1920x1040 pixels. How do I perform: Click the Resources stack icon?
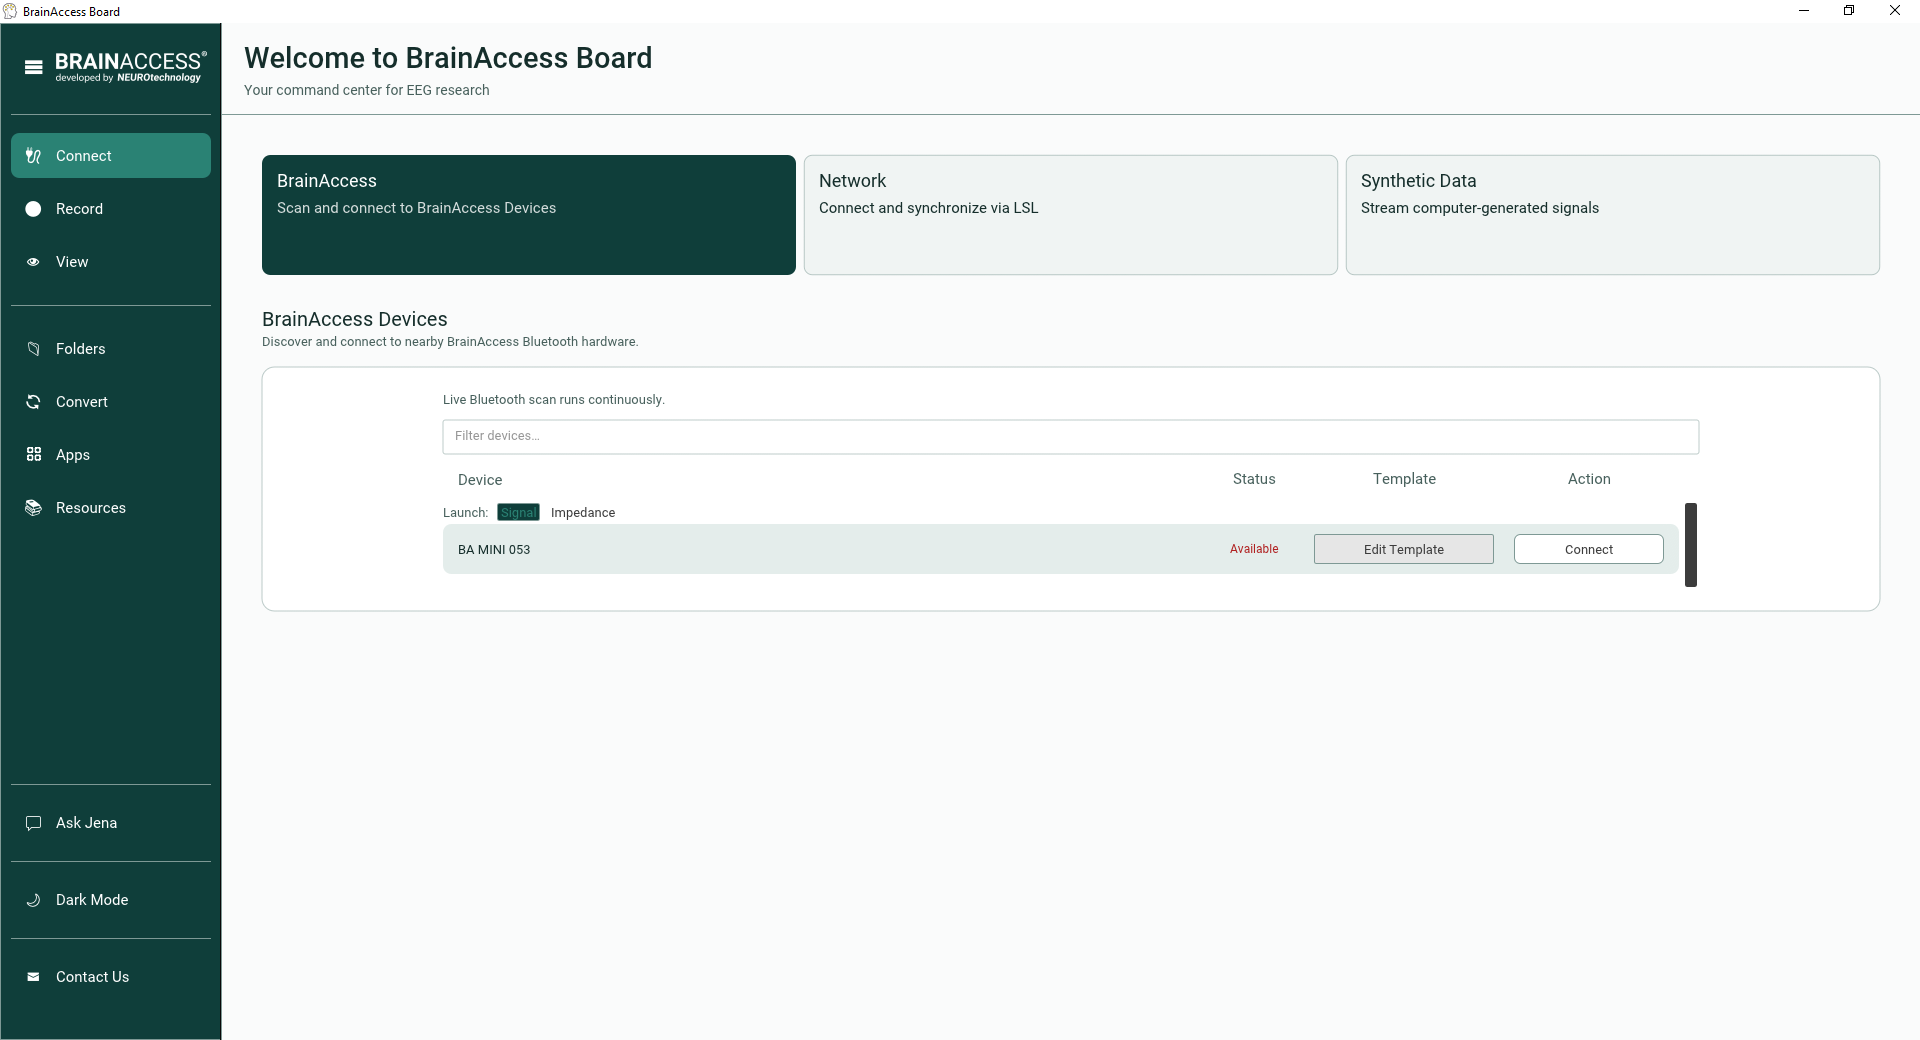[33, 508]
